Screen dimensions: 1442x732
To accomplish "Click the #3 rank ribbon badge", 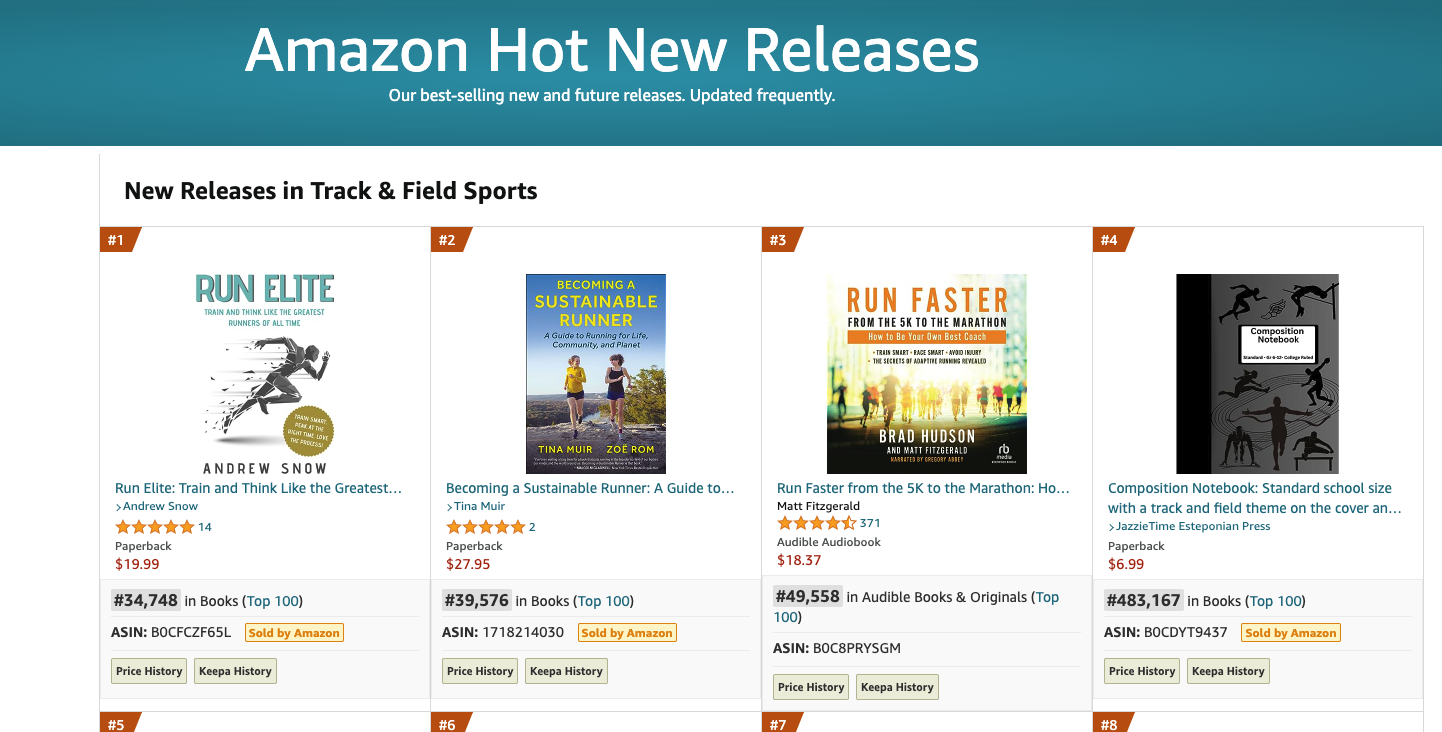I will pyautogui.click(x=781, y=239).
